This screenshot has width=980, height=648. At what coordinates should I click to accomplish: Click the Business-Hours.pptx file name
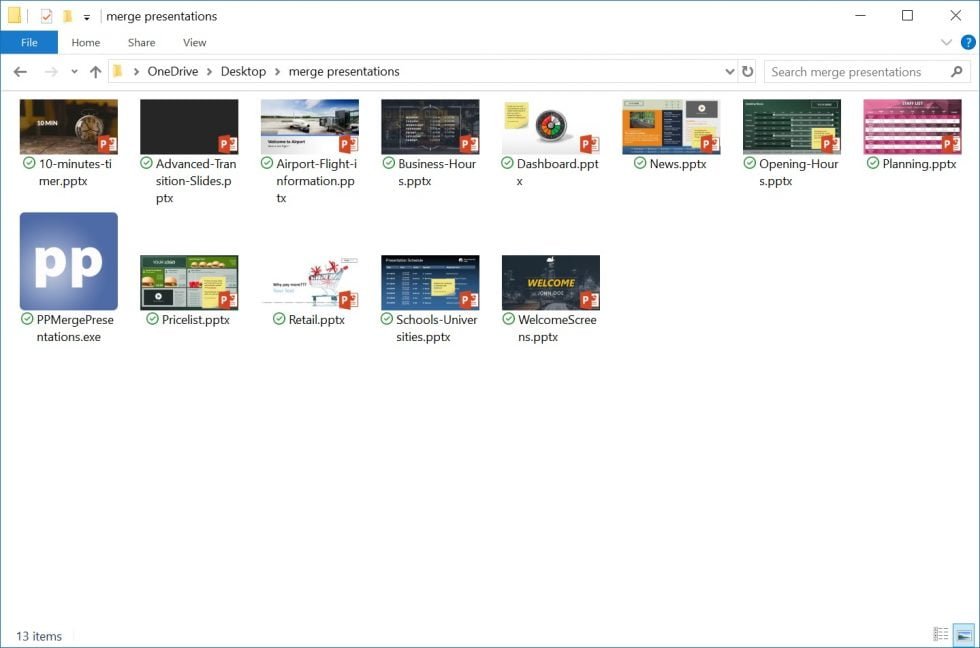pyautogui.click(x=437, y=172)
